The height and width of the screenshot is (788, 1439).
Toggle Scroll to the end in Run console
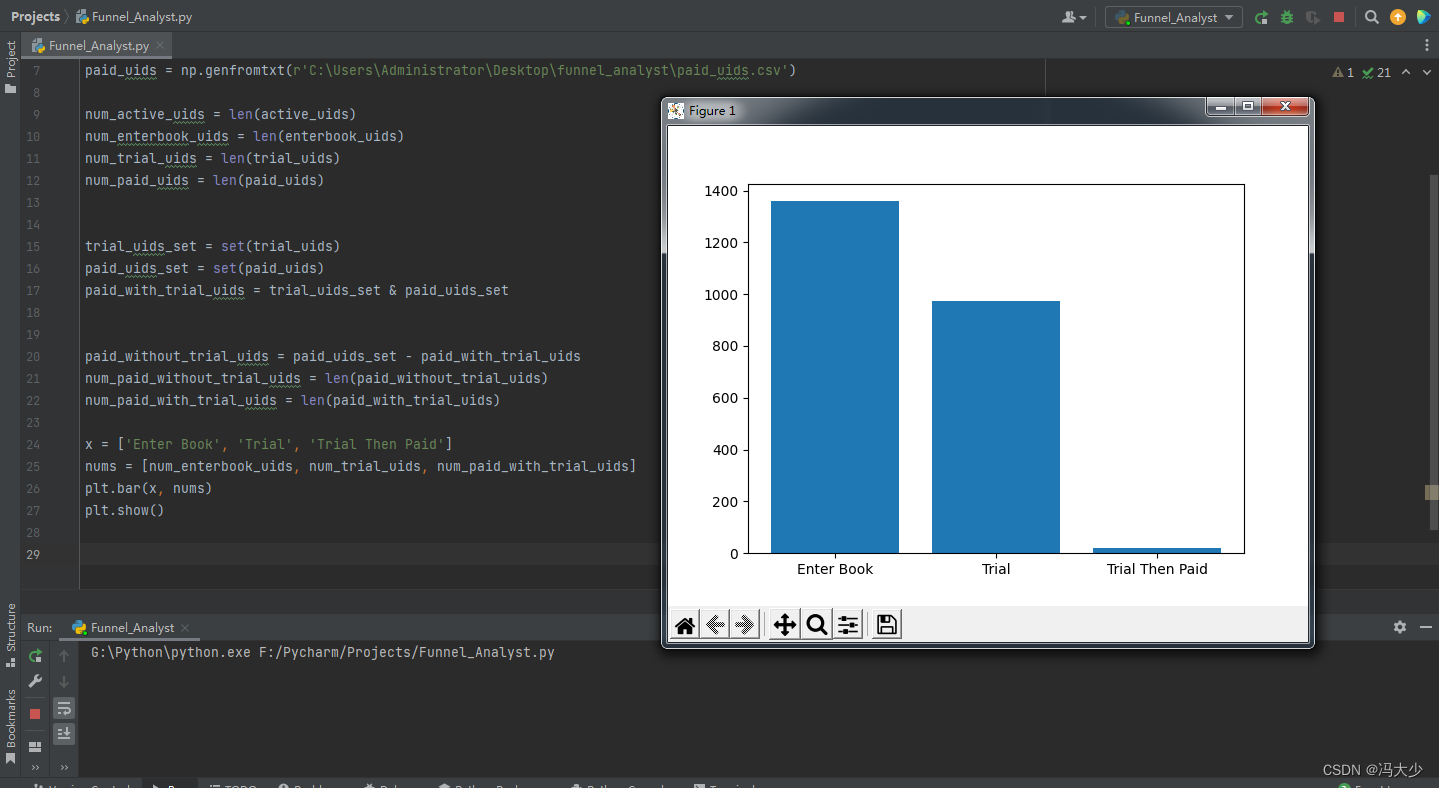(x=64, y=734)
